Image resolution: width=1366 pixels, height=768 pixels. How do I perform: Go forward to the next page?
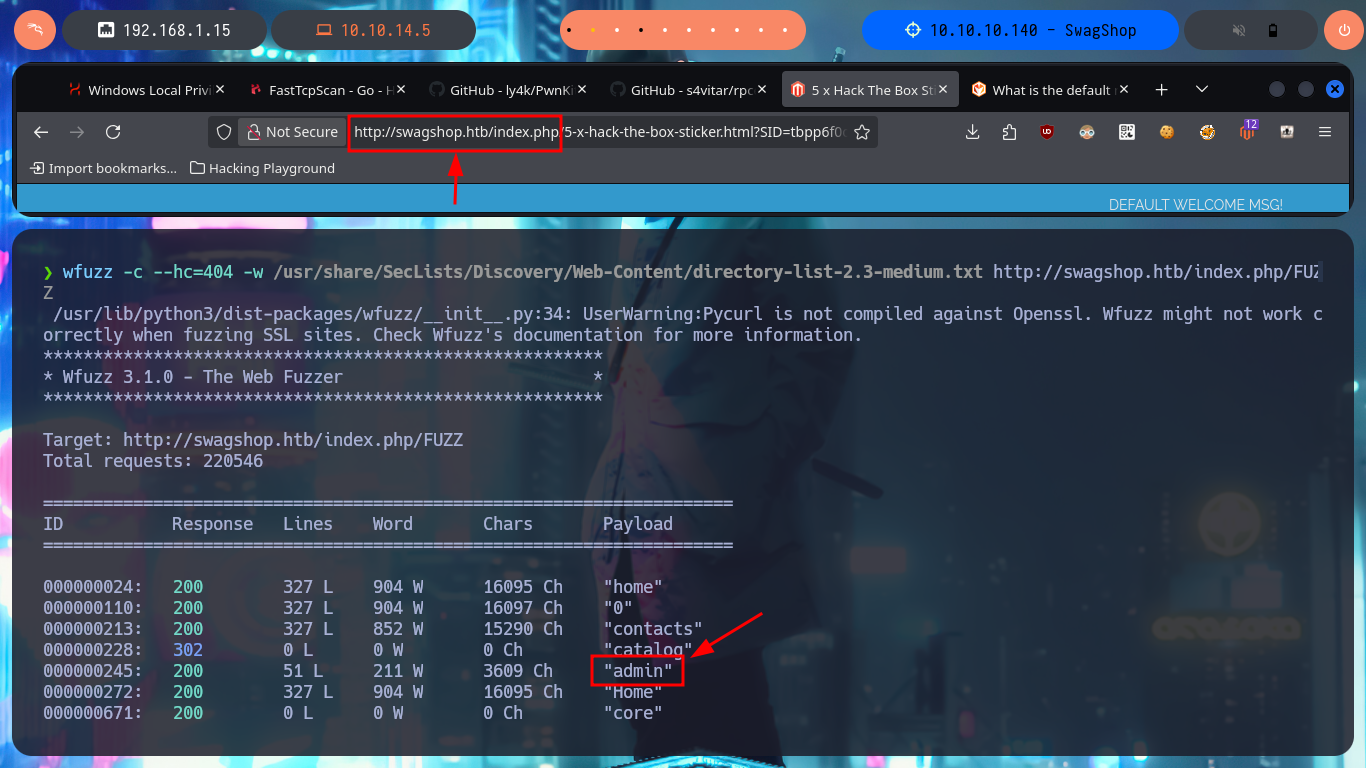point(77,132)
